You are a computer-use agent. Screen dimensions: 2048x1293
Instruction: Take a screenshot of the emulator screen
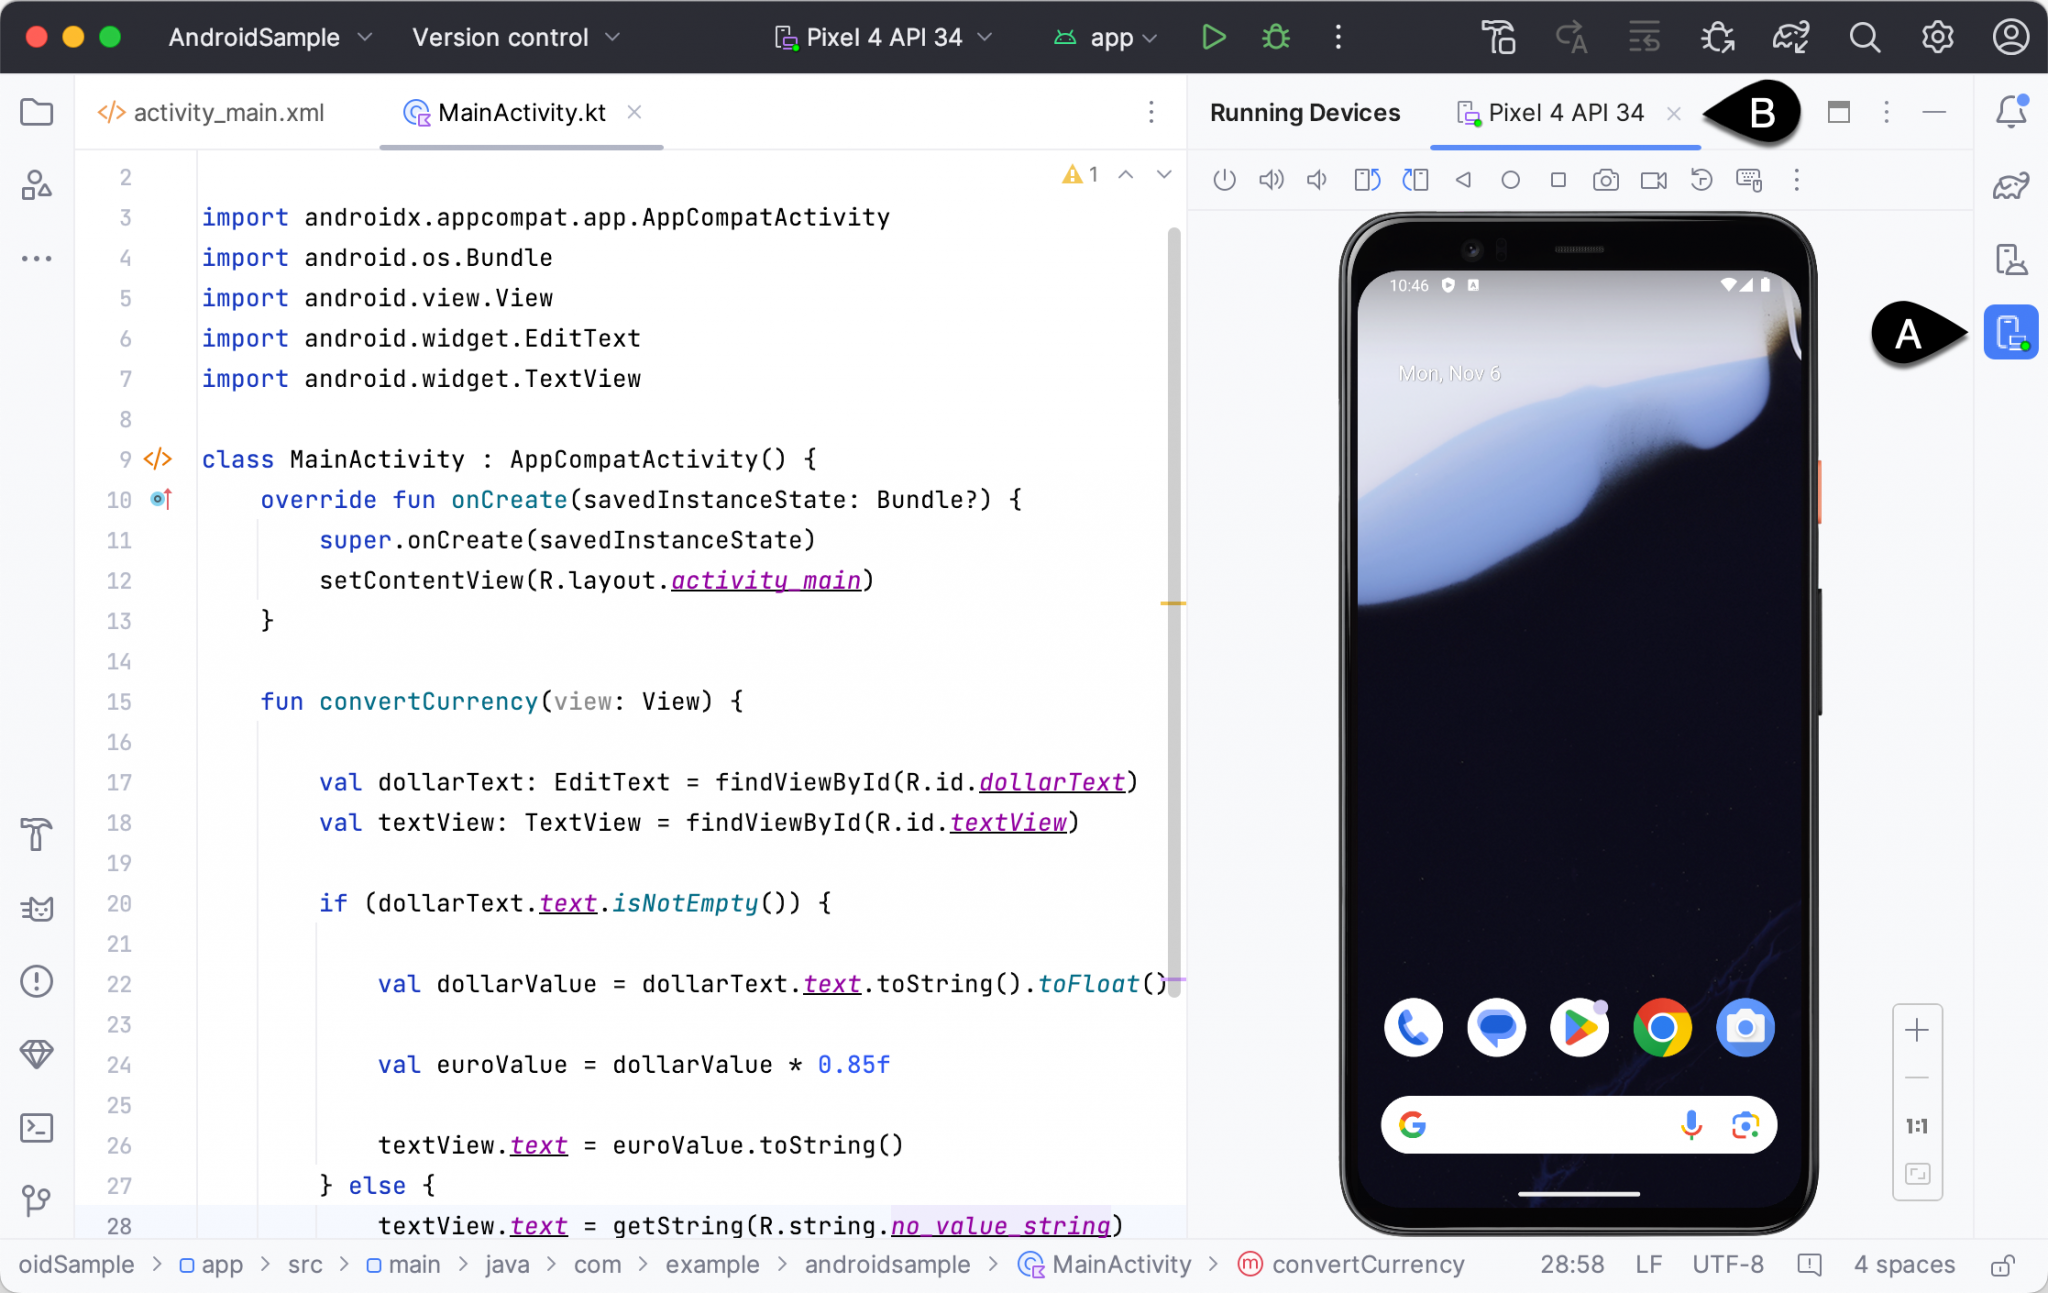coord(1605,180)
